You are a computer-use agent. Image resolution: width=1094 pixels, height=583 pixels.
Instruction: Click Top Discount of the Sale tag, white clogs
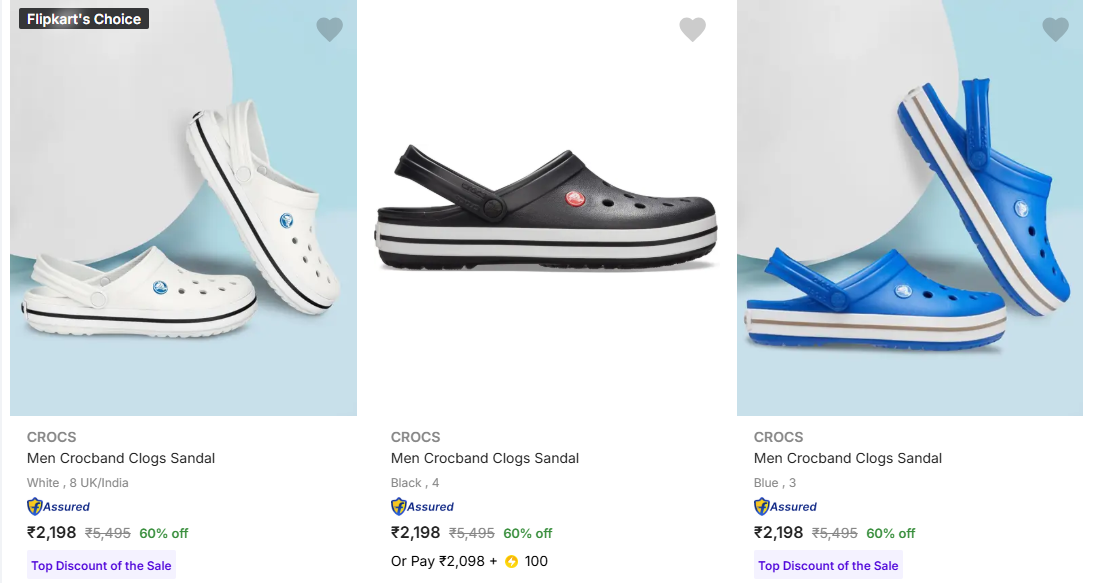(x=101, y=566)
